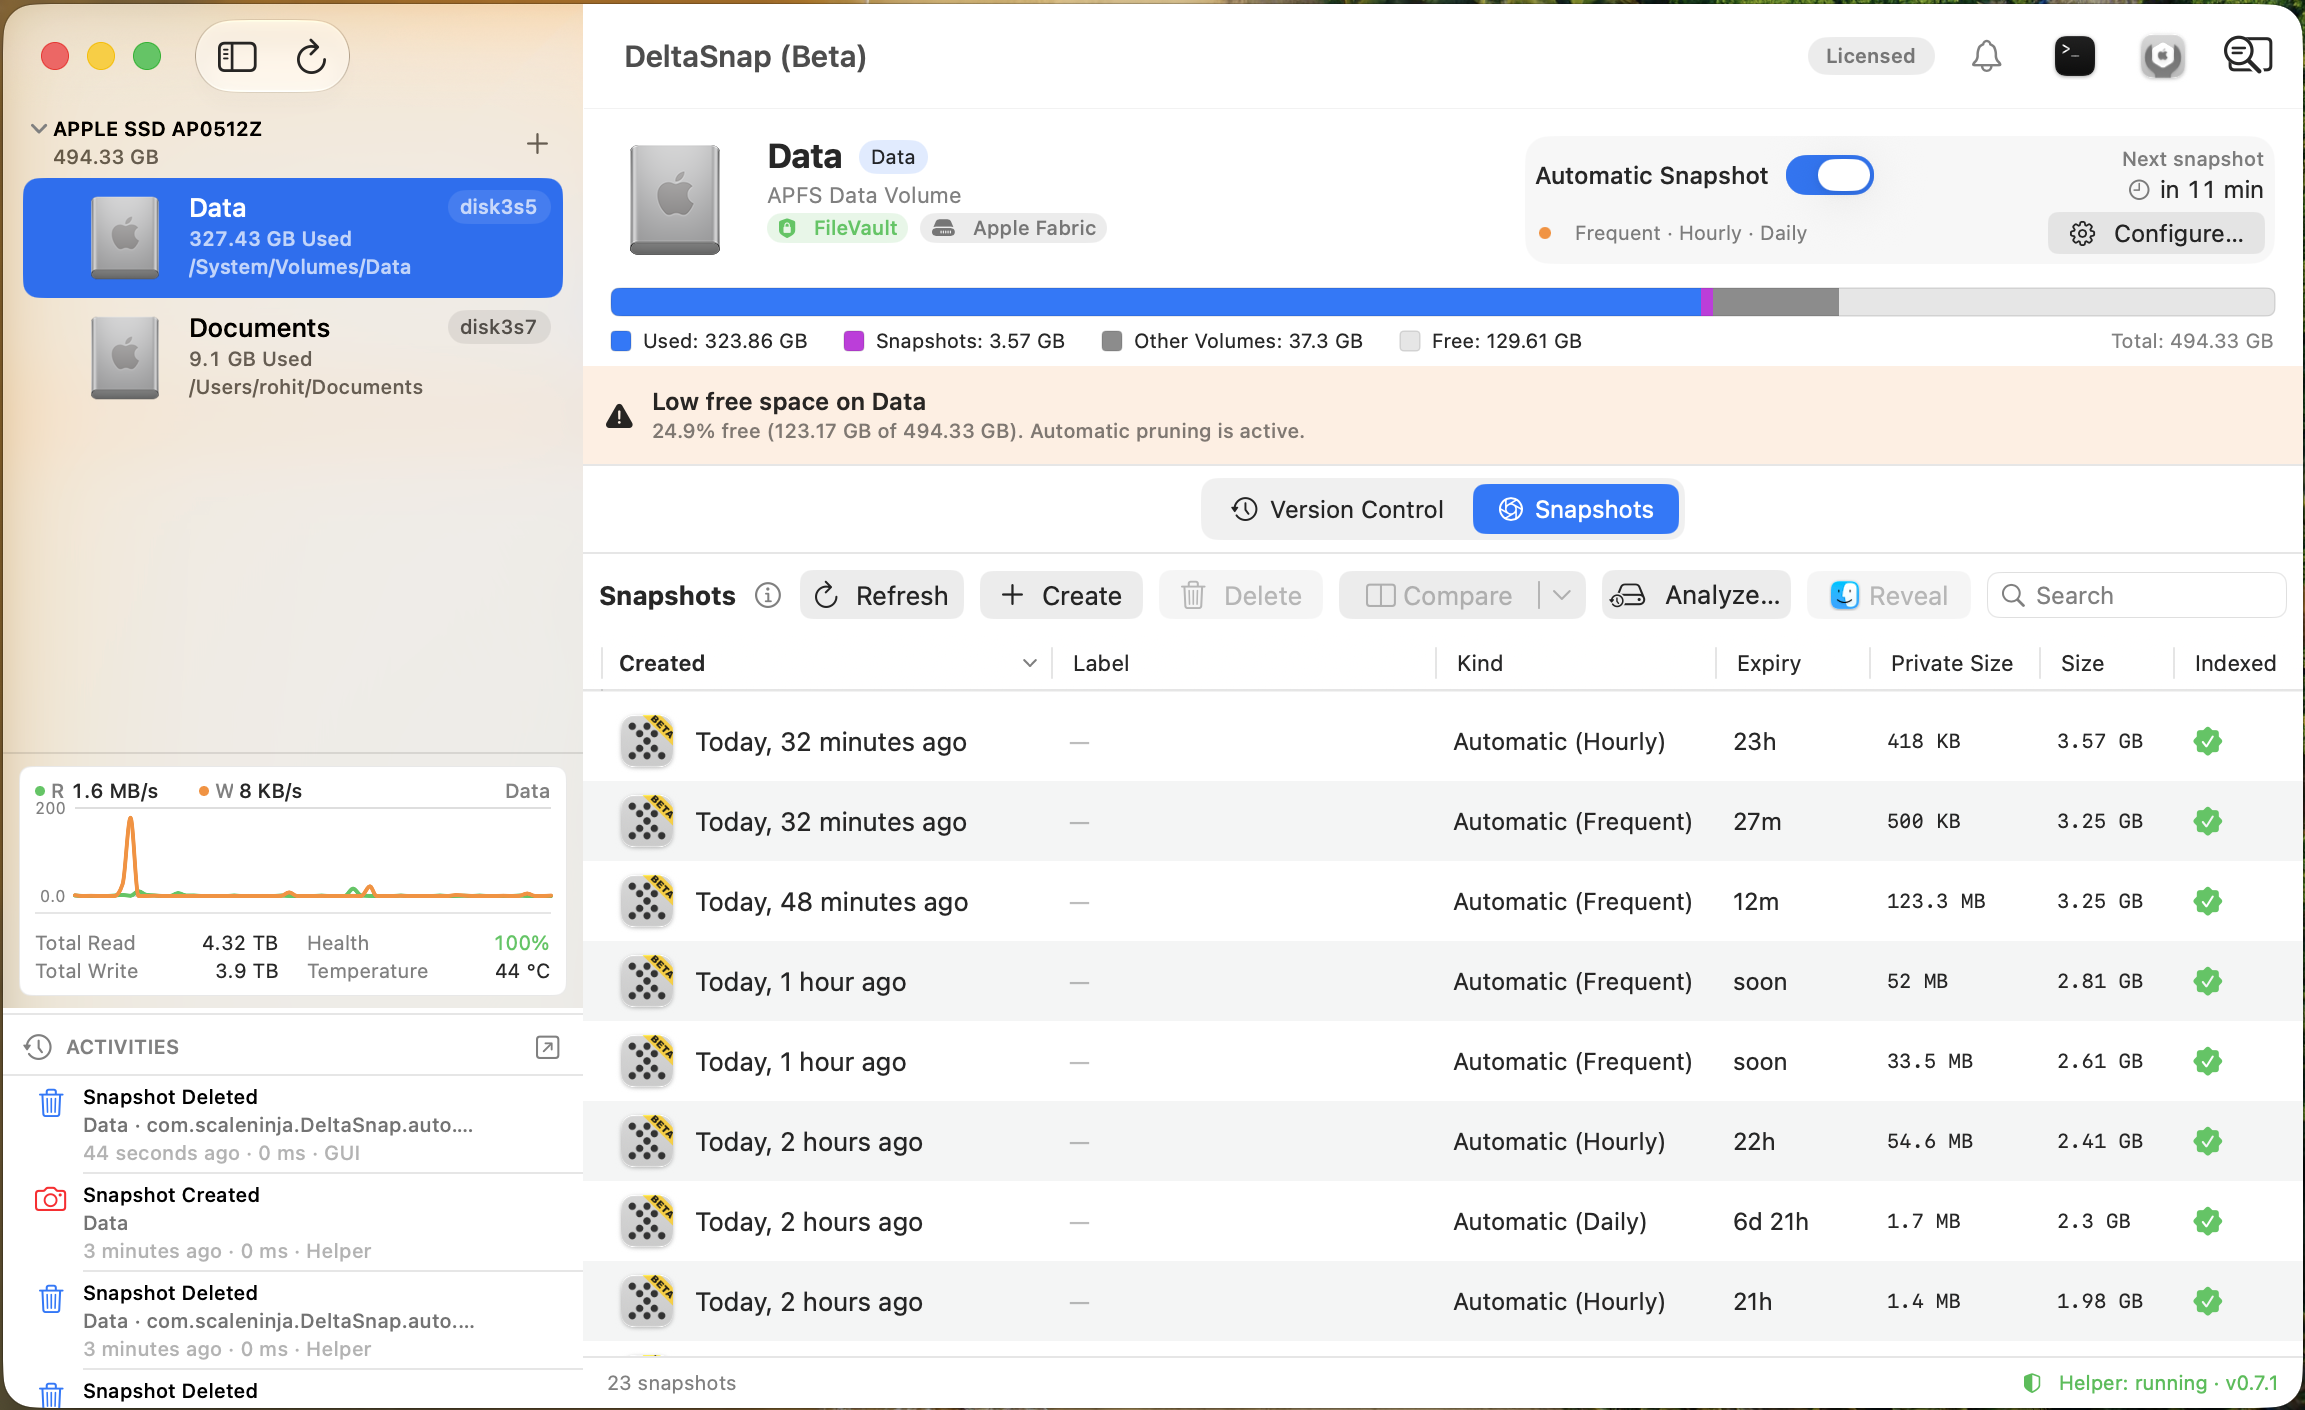Image resolution: width=2305 pixels, height=1410 pixels.
Task: Click the reload arrow in the title bar
Action: point(311,57)
